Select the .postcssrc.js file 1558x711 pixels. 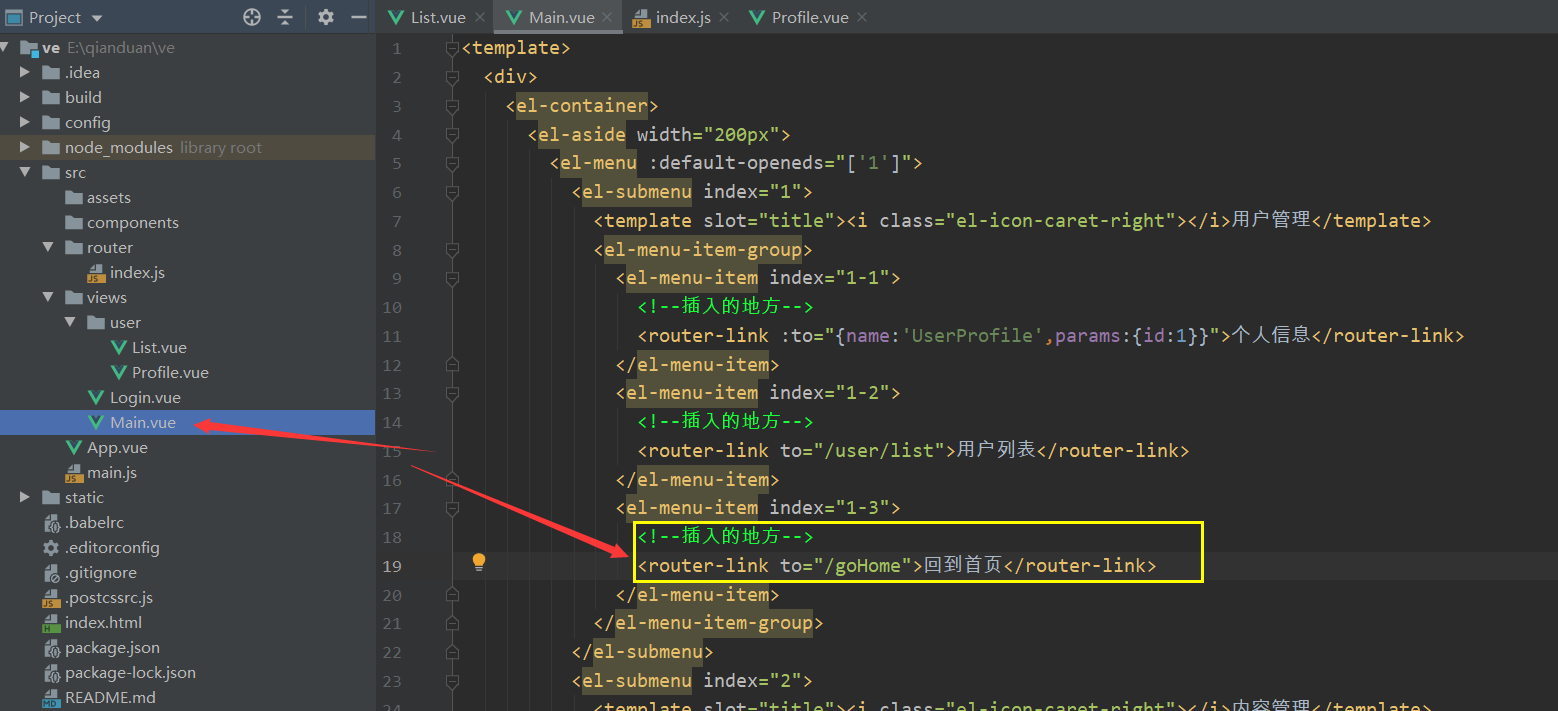point(97,597)
